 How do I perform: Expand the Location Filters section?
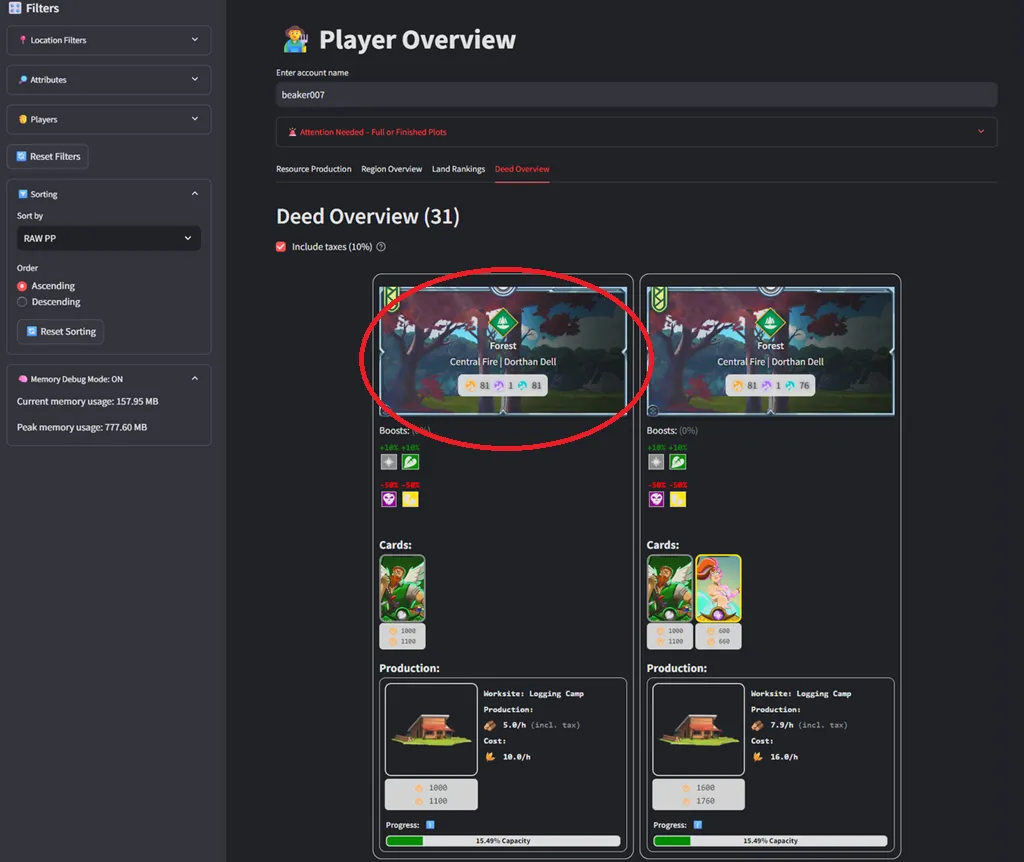(x=108, y=40)
